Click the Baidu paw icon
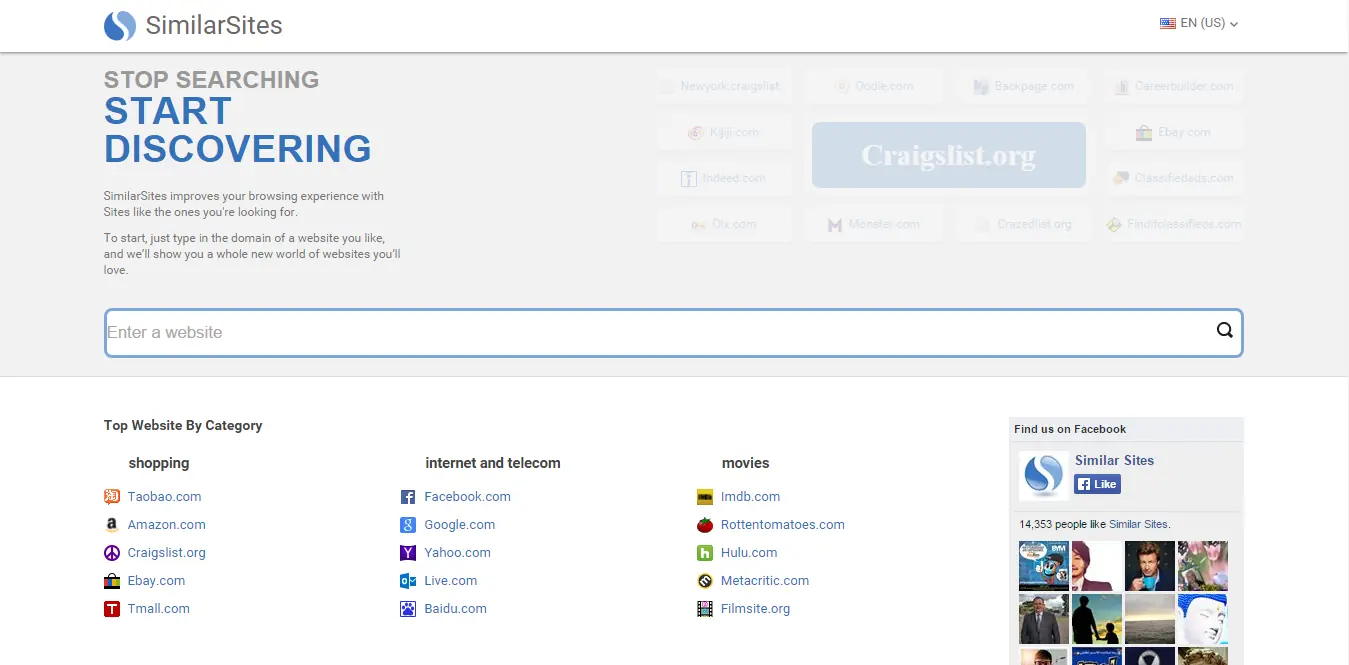Screen dimensions: 1349x665 click(x=407, y=608)
